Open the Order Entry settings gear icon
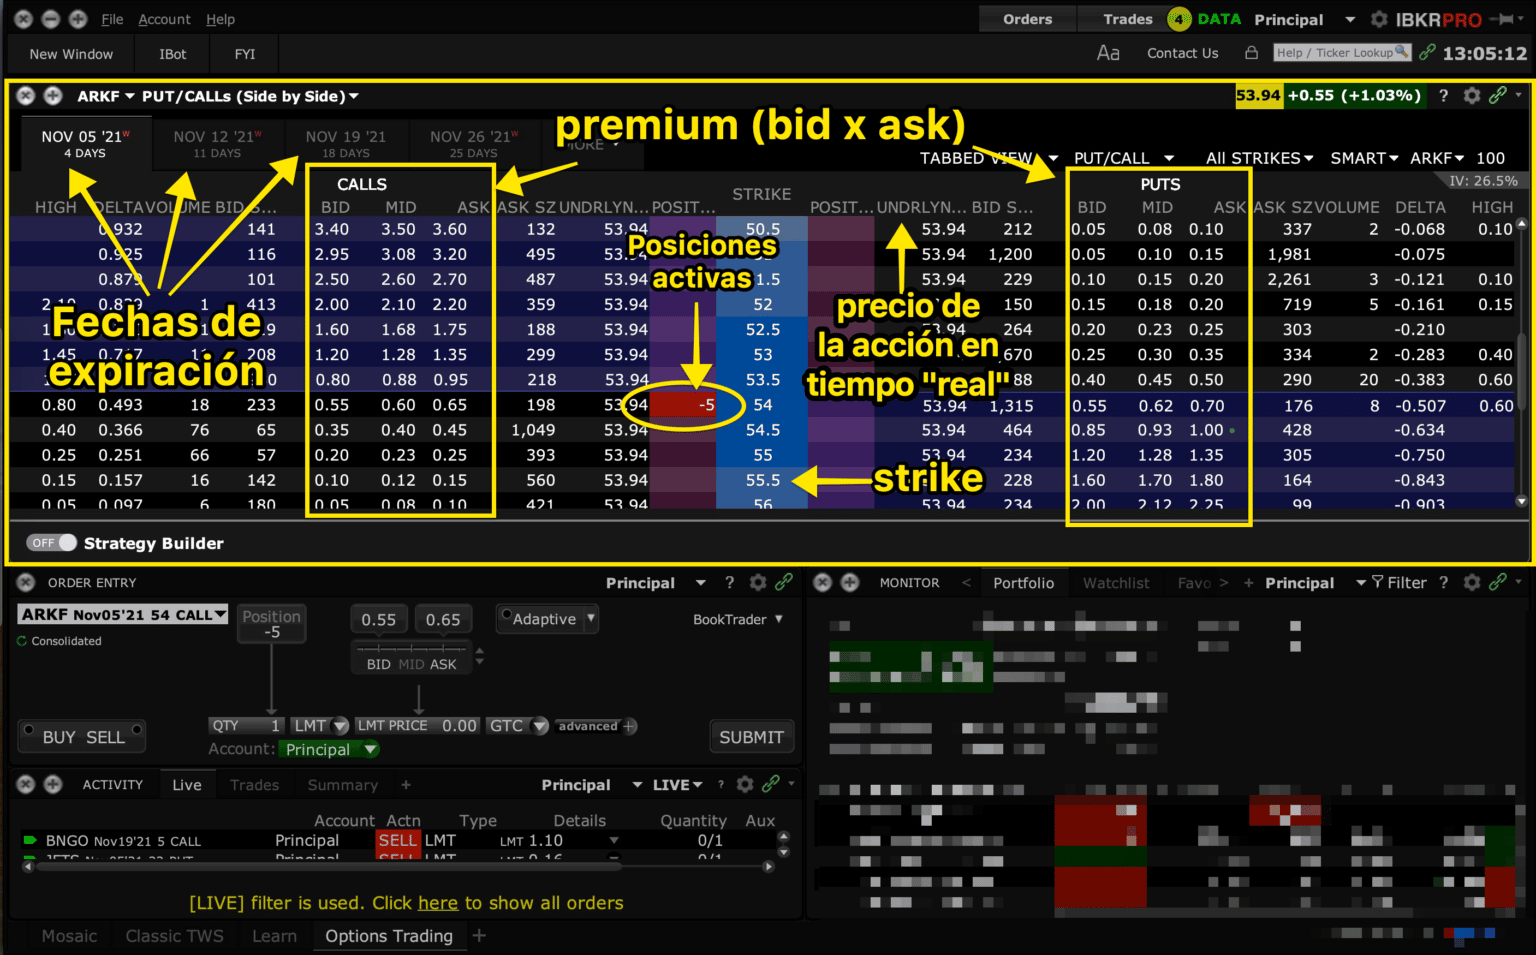Viewport: 1536px width, 955px height. pos(758,582)
